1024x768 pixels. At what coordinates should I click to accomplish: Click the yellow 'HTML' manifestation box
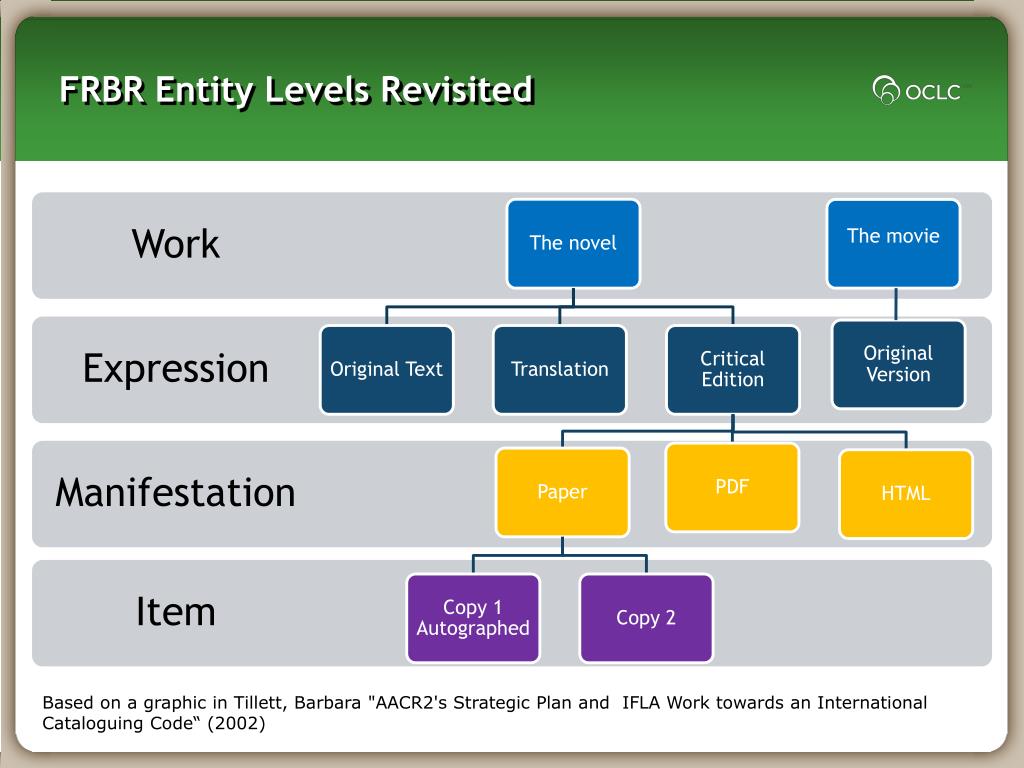click(906, 494)
